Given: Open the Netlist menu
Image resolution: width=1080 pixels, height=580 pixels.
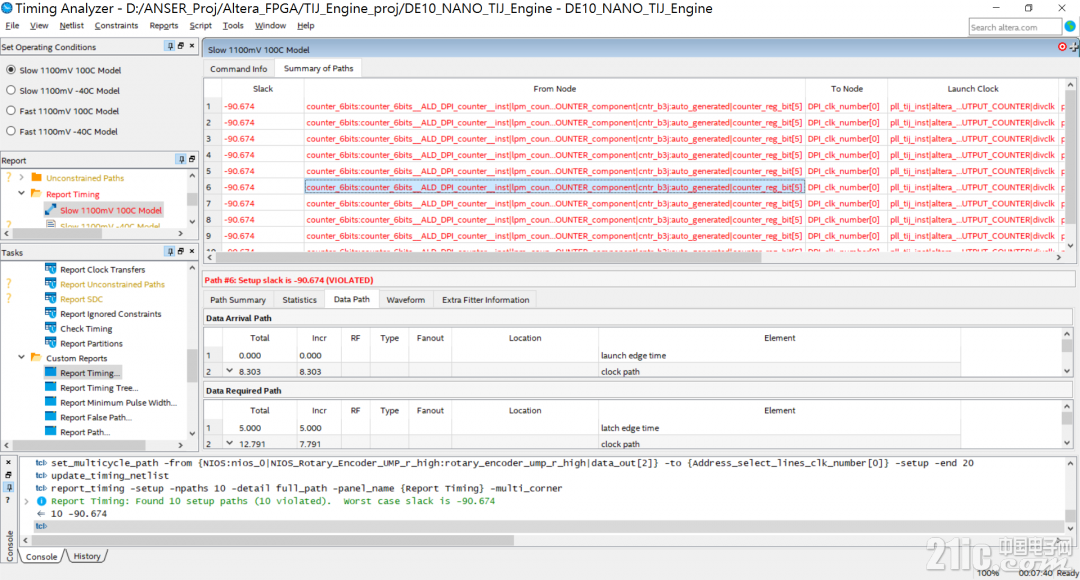Looking at the screenshot, I should pos(72,25).
